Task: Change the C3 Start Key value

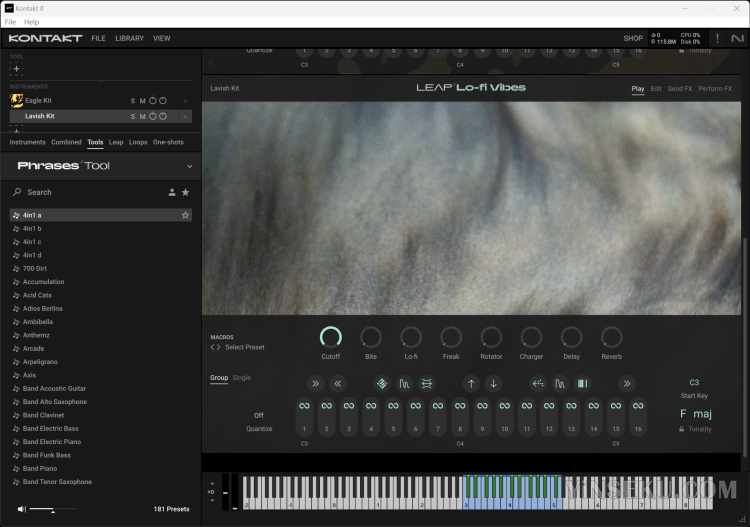Action: point(694,383)
